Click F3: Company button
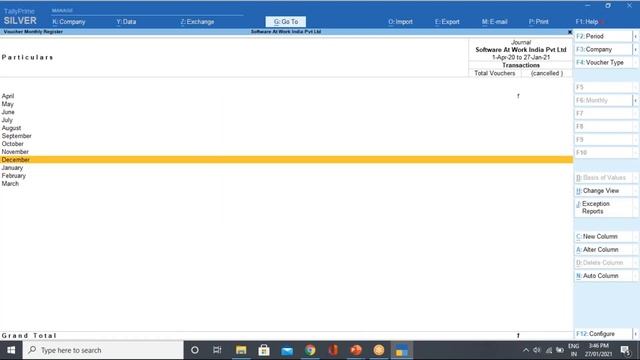Image resolution: width=640 pixels, height=360 pixels. (x=603, y=49)
